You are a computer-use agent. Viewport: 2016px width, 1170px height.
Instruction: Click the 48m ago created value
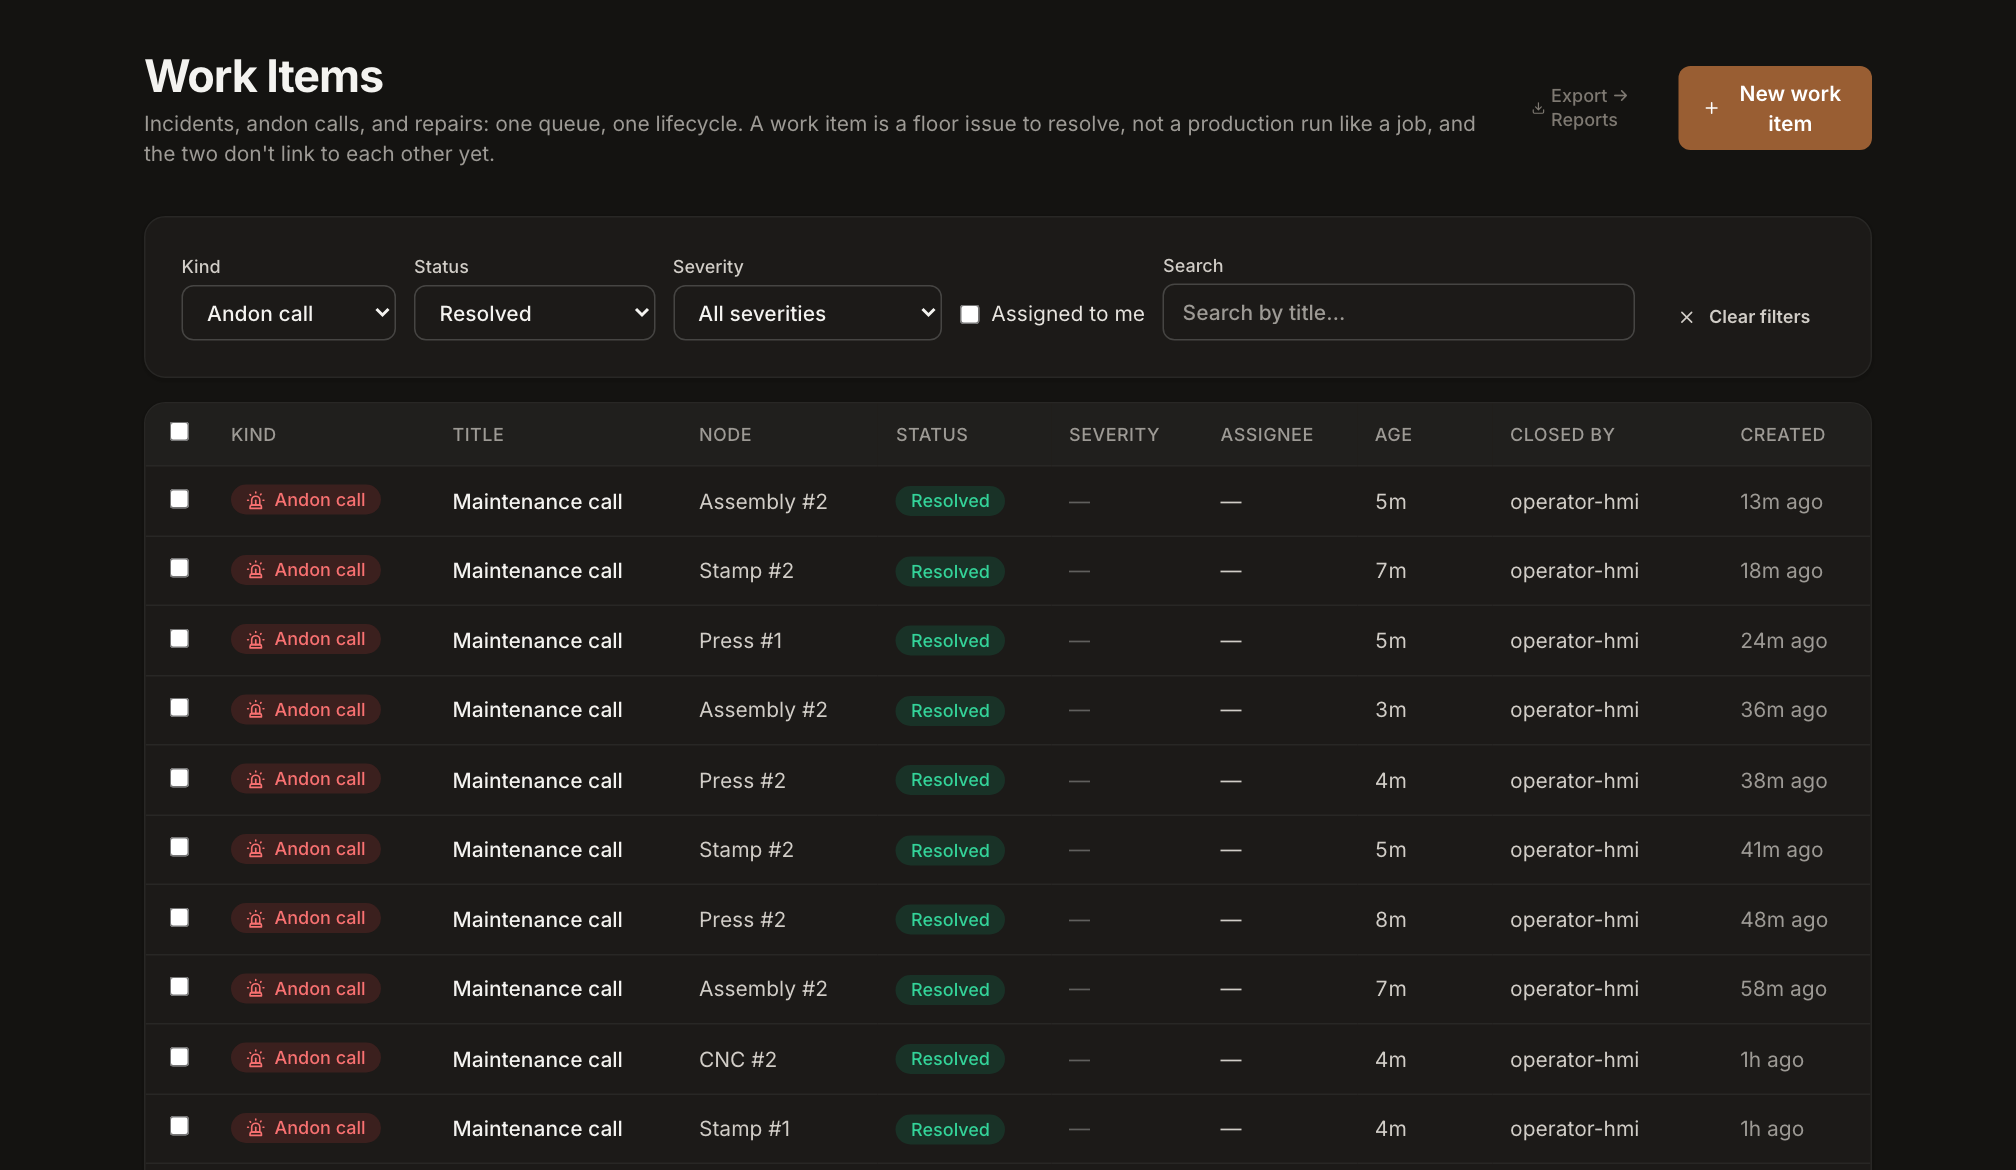(x=1783, y=919)
